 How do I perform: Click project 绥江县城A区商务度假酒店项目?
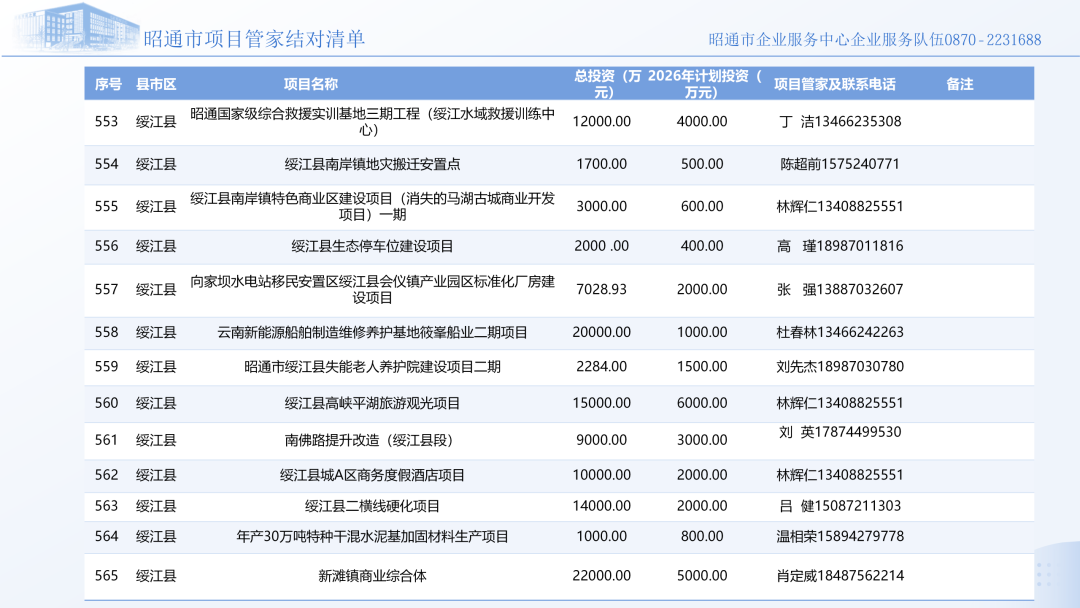[373, 475]
